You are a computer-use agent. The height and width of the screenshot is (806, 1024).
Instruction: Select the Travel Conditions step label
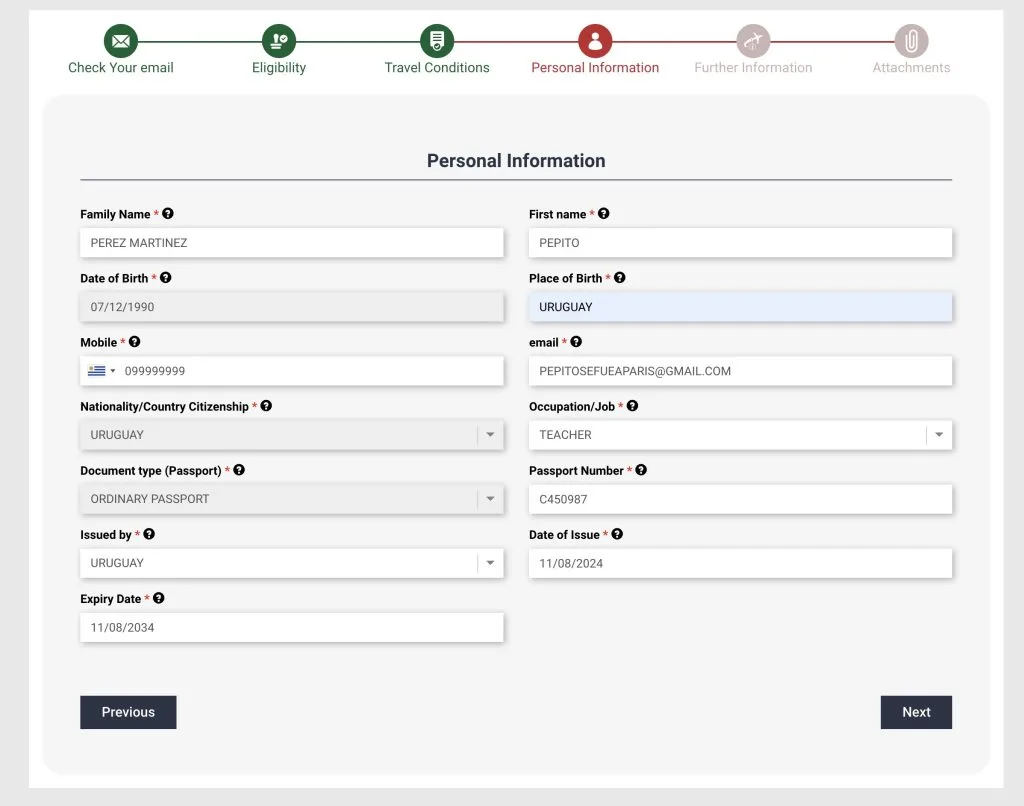(x=437, y=68)
